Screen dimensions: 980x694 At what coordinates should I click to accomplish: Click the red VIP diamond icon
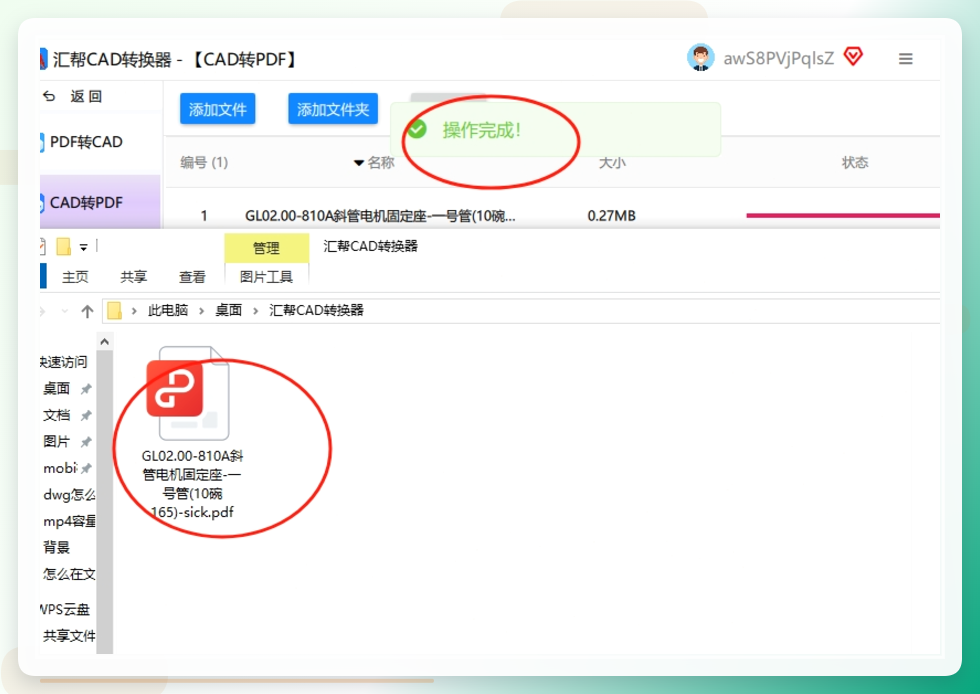[853, 57]
